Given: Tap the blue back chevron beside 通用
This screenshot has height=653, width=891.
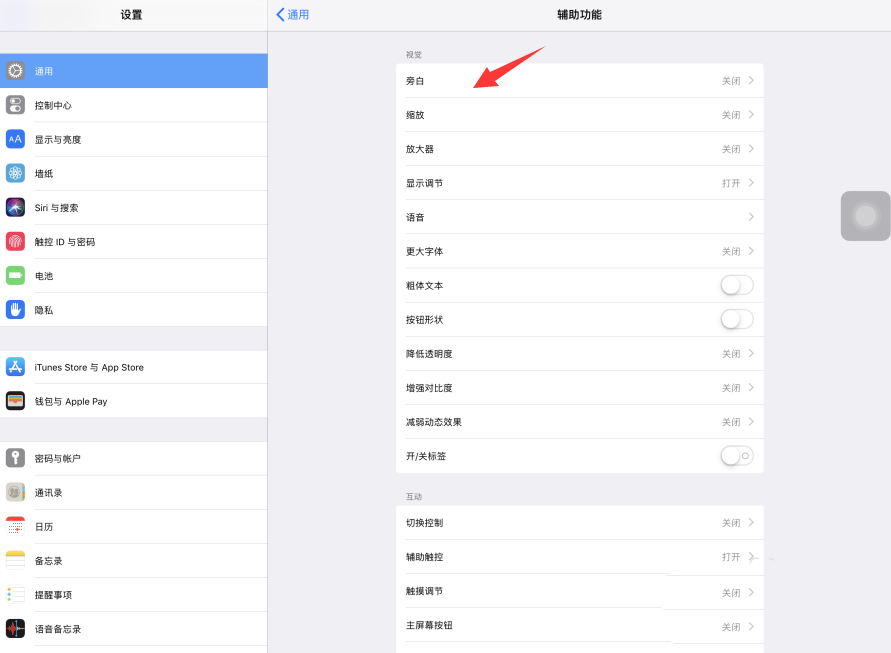Looking at the screenshot, I should 280,15.
